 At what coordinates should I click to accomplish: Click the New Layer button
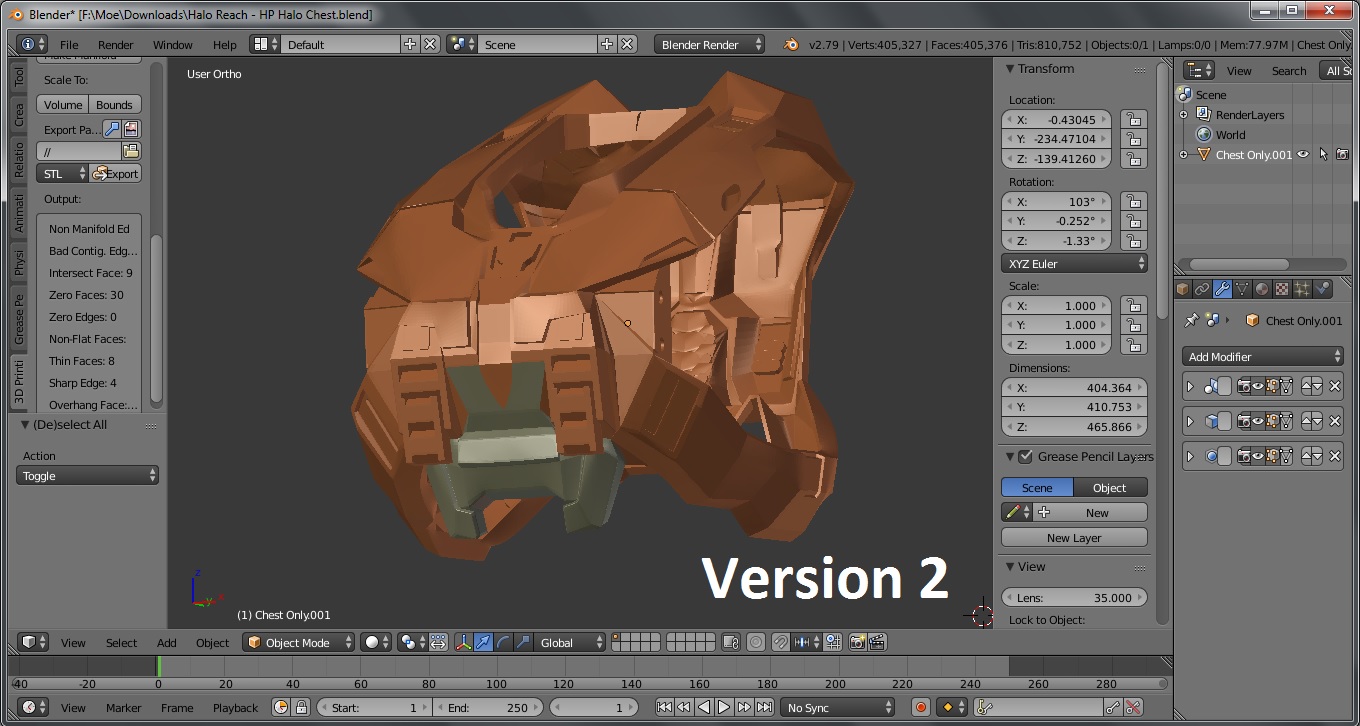pos(1074,537)
